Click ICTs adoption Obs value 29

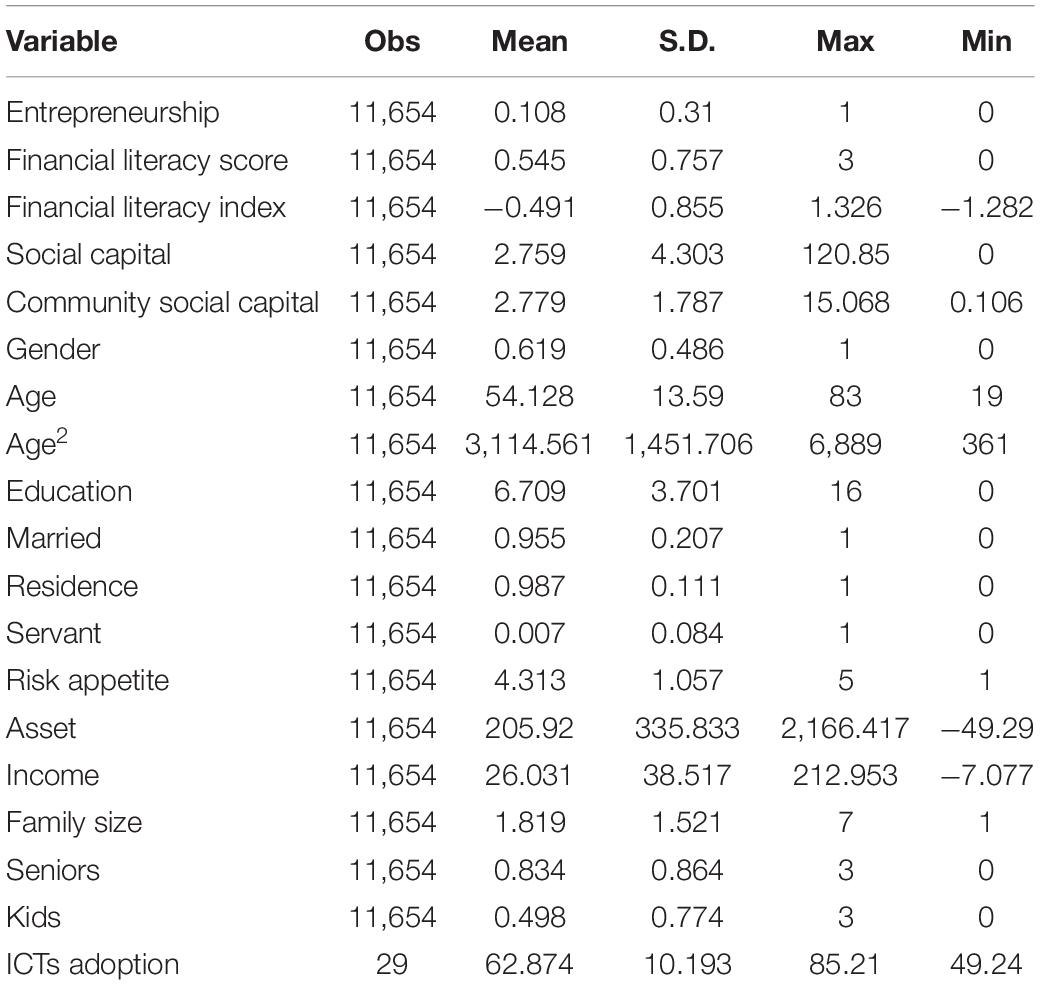tap(392, 964)
